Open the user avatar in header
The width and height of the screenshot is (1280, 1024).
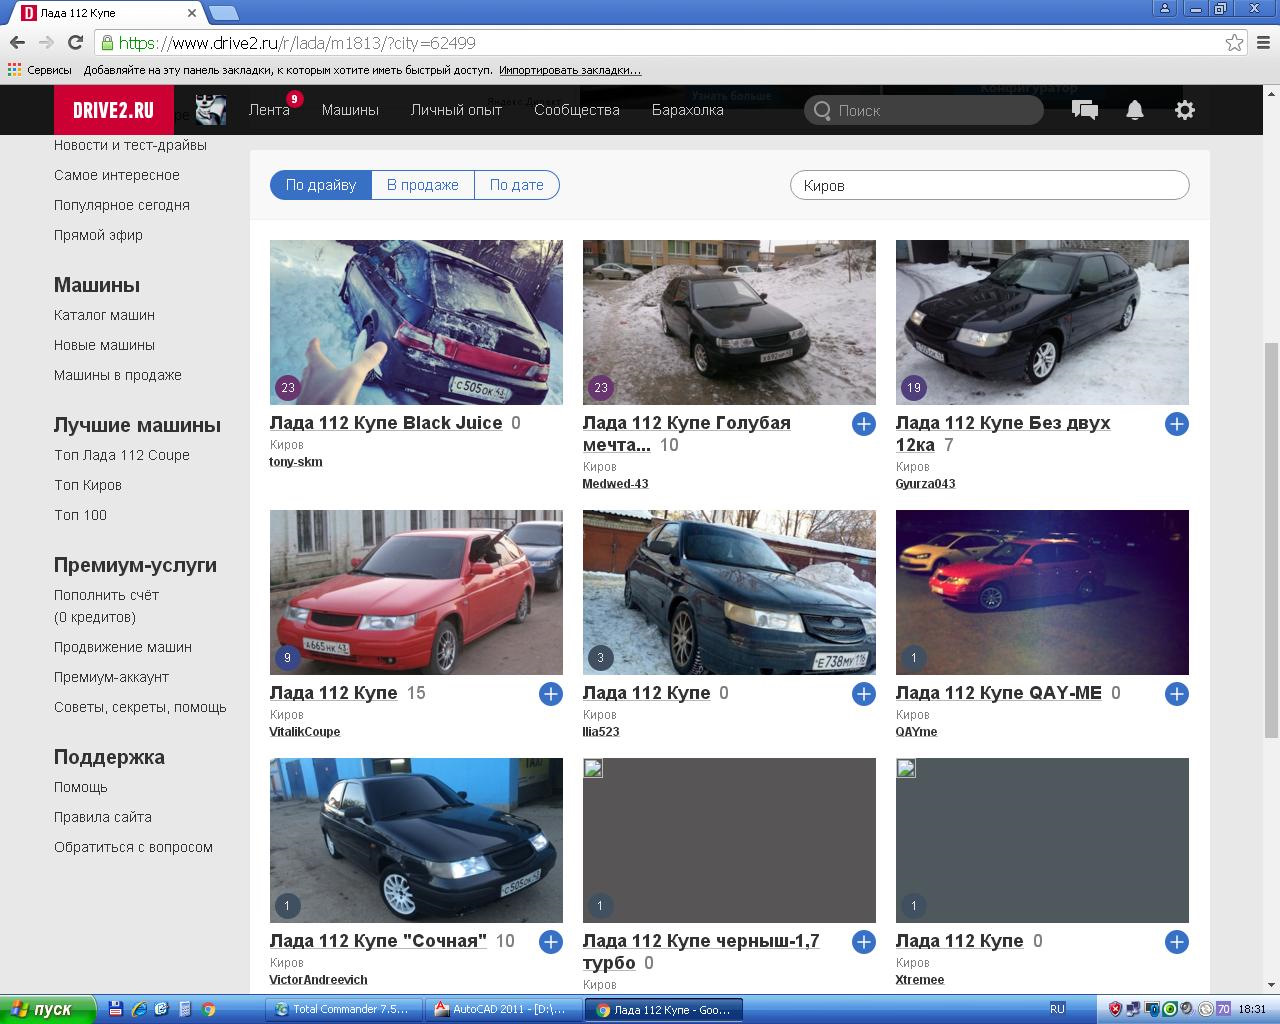pyautogui.click(x=210, y=110)
